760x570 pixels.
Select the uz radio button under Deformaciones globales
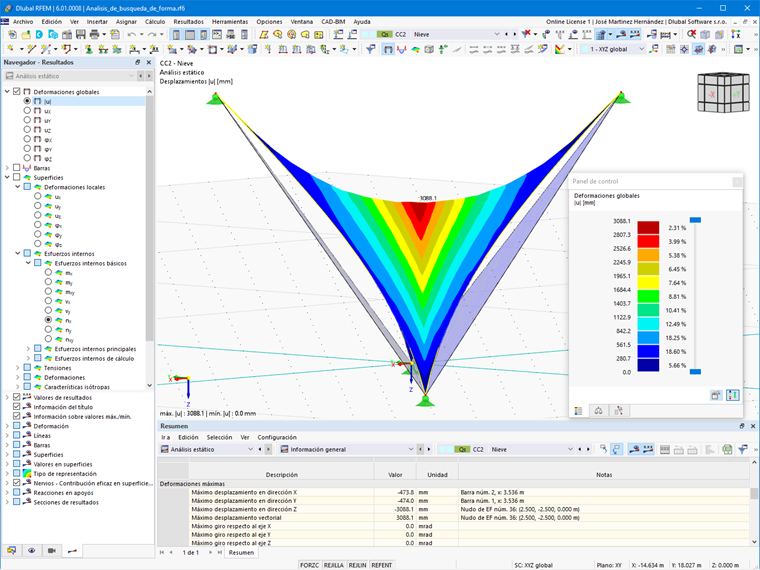click(27, 129)
